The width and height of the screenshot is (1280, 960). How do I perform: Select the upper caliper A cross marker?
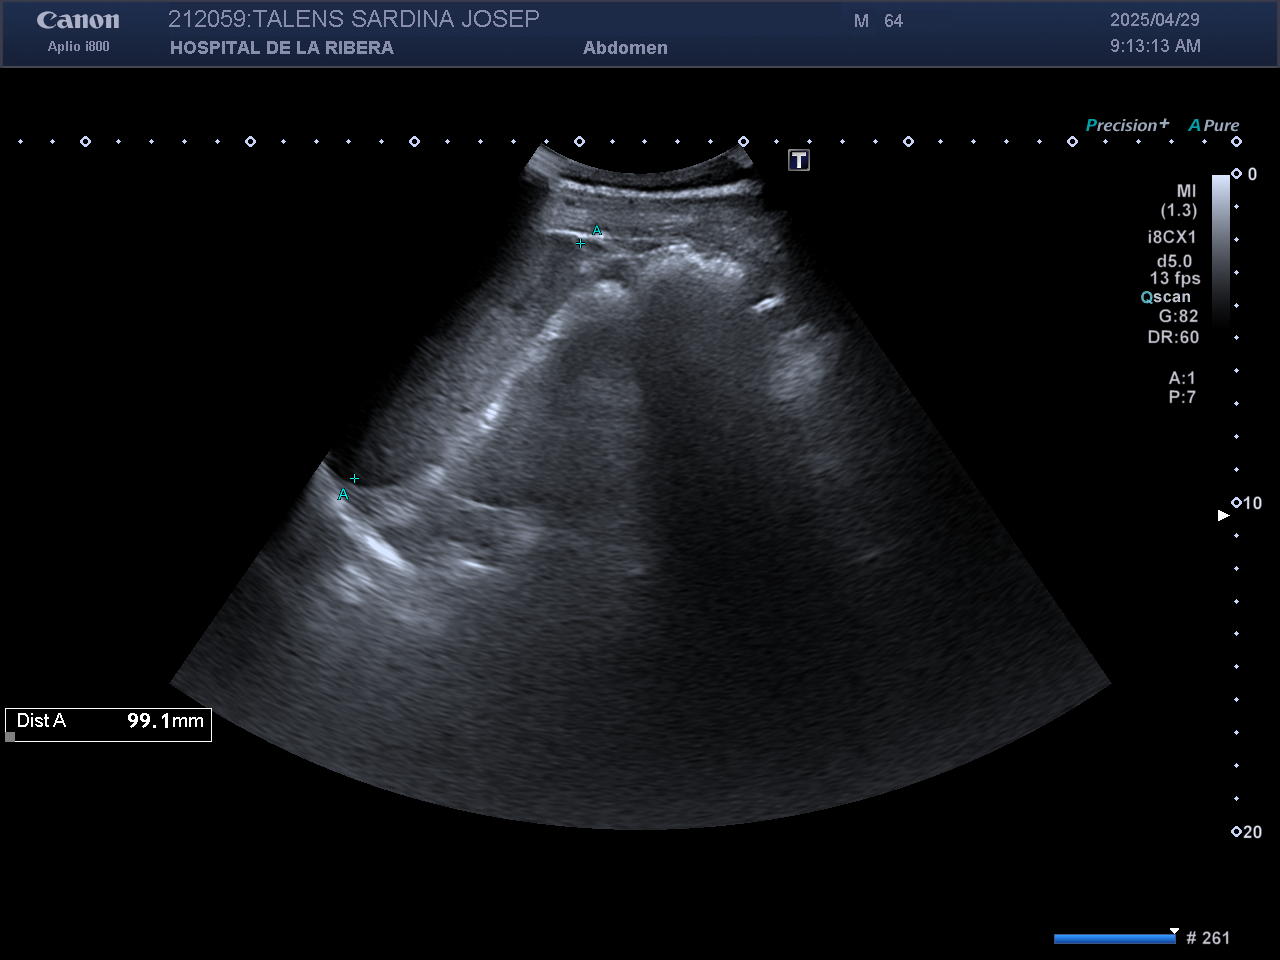tap(581, 243)
